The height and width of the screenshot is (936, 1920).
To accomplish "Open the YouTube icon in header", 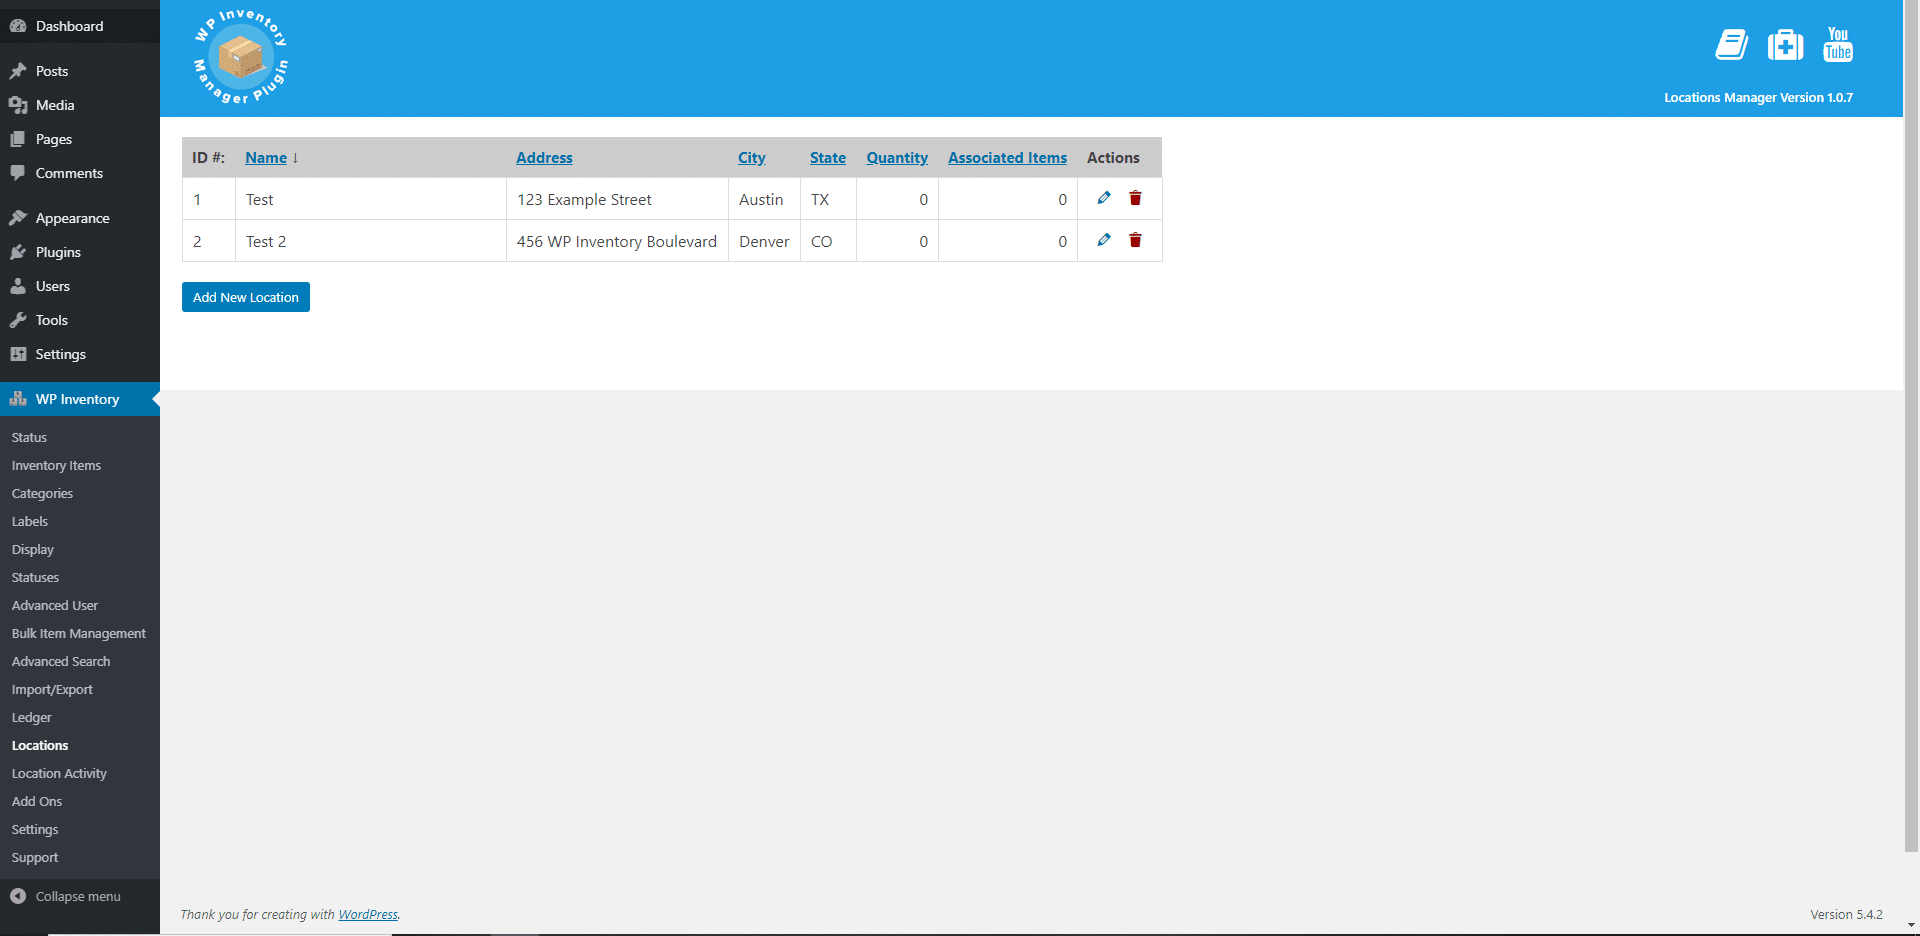I will (1838, 45).
